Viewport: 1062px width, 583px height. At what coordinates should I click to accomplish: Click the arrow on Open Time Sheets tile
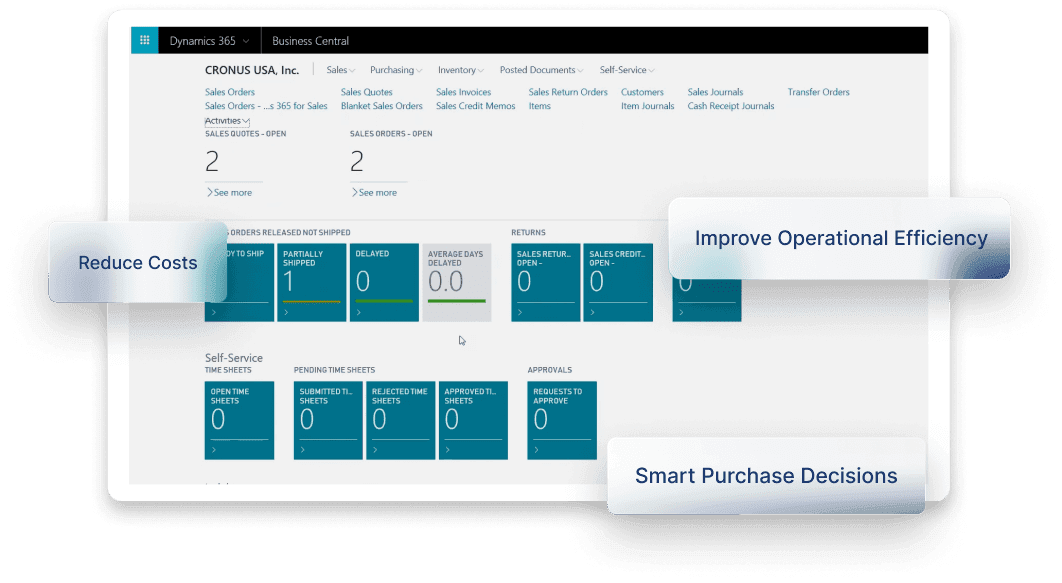(x=213, y=450)
